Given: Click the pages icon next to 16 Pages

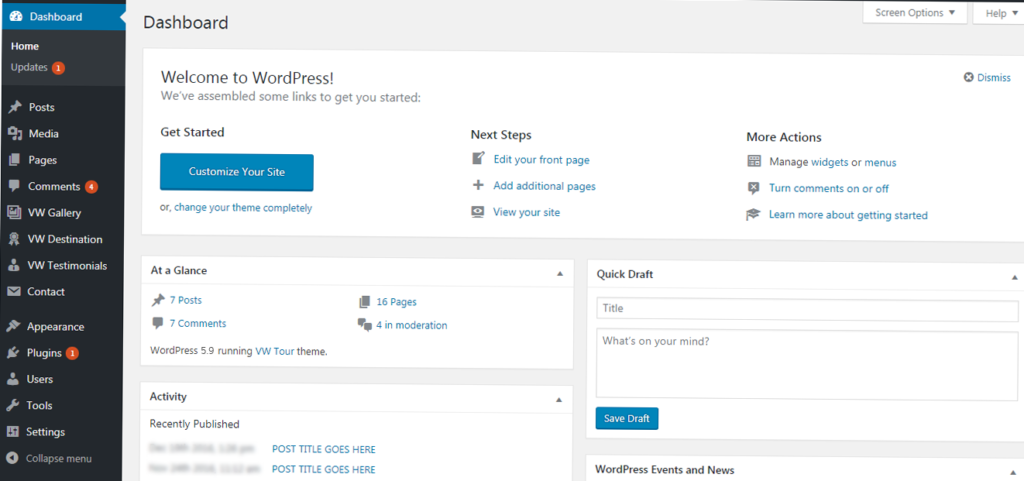Looking at the screenshot, I should tap(364, 302).
